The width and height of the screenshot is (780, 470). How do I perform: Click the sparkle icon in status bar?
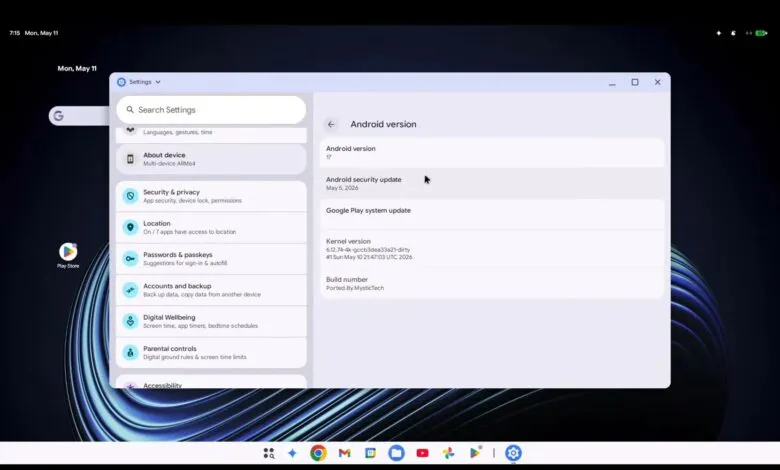coord(718,33)
